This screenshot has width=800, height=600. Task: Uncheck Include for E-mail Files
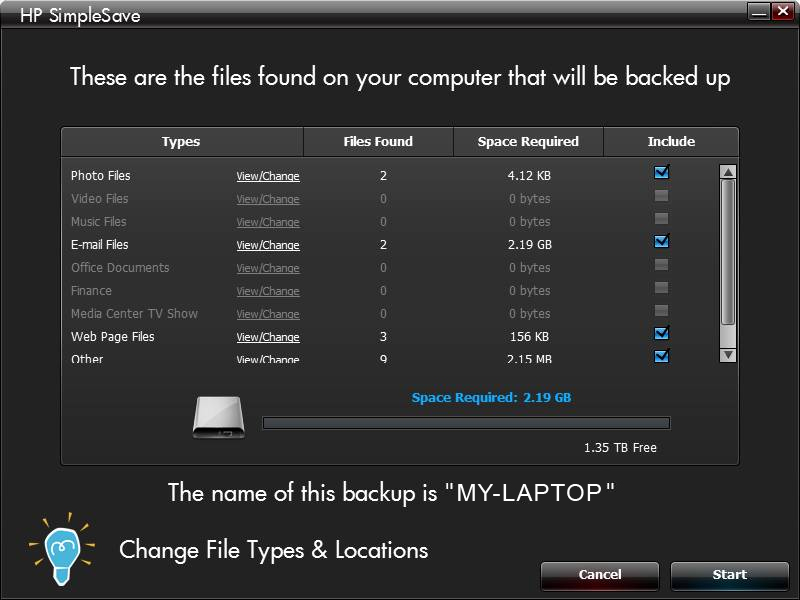[661, 241]
